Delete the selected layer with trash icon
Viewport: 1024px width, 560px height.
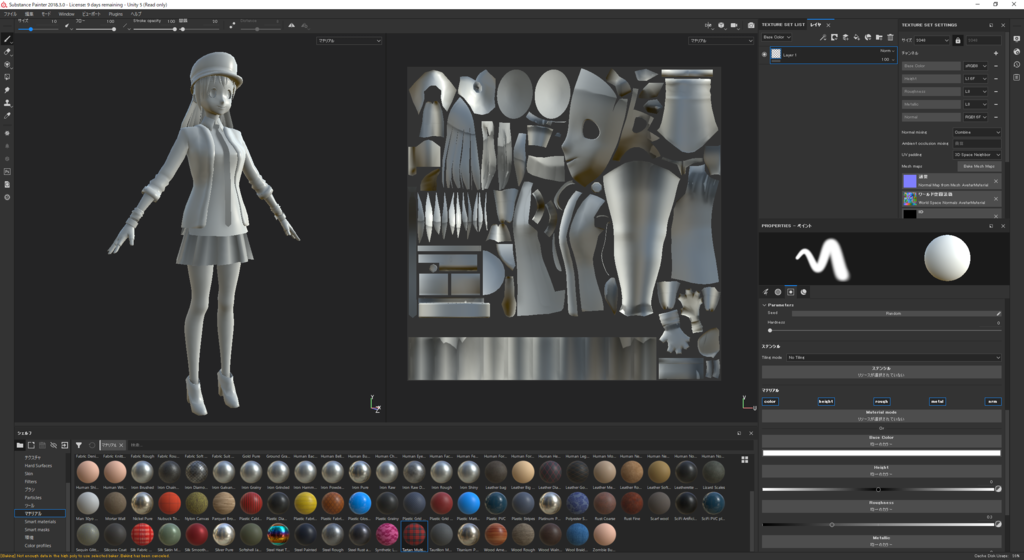890,37
